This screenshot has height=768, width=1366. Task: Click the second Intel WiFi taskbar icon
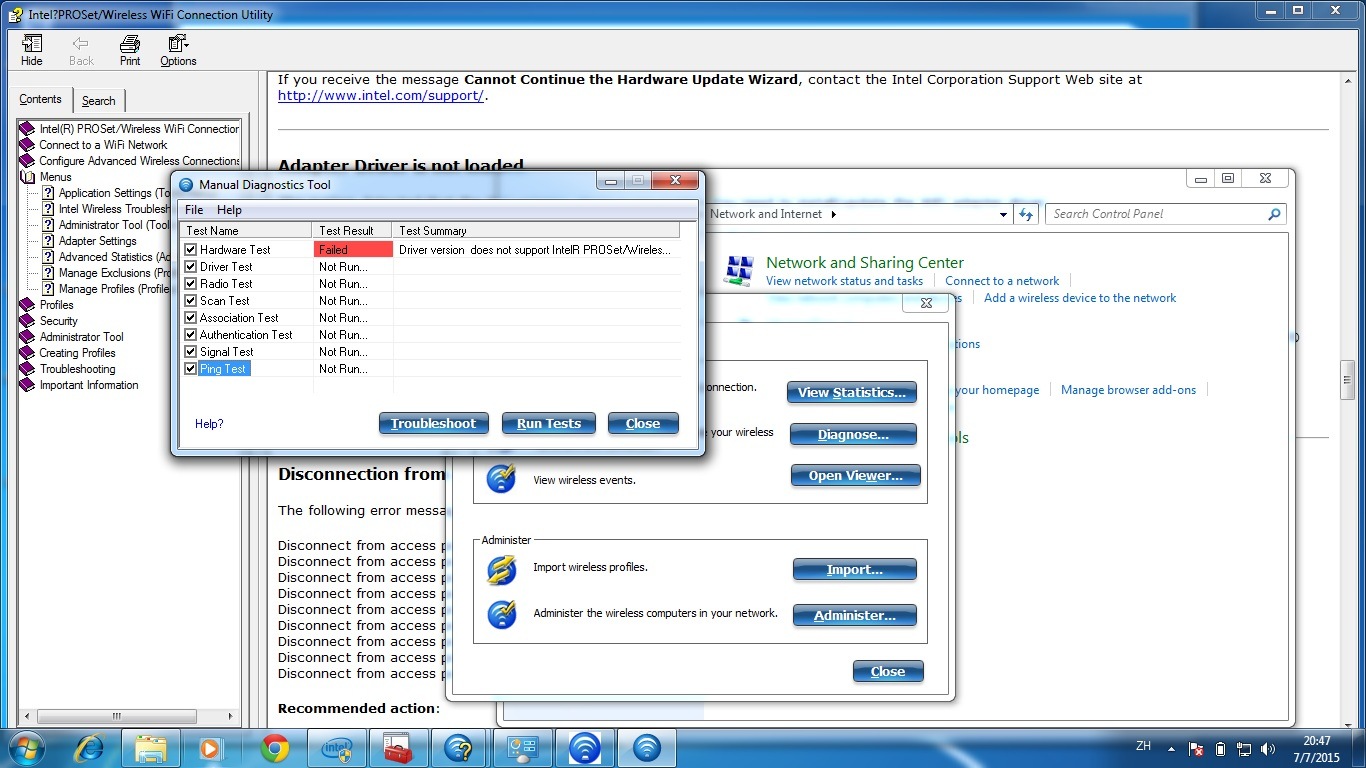(647, 748)
